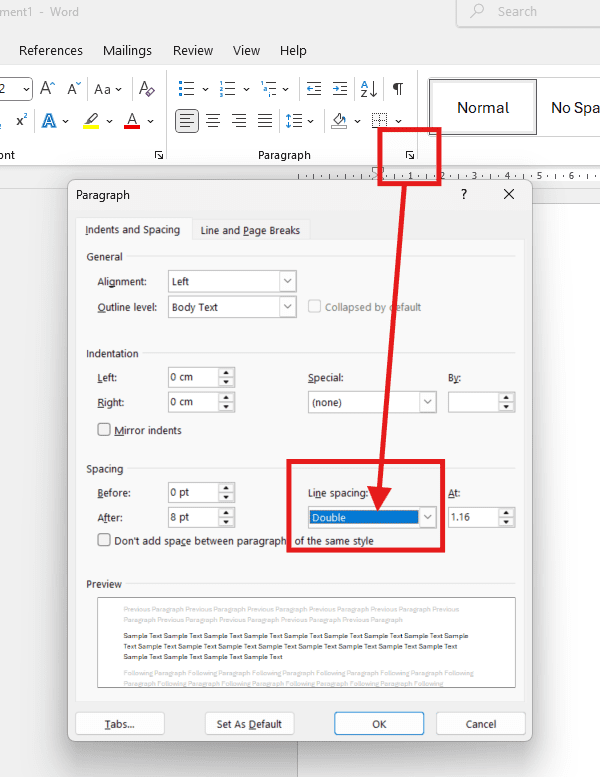Click the Sort A-Z icon
The height and width of the screenshot is (777, 600).
tap(369, 89)
